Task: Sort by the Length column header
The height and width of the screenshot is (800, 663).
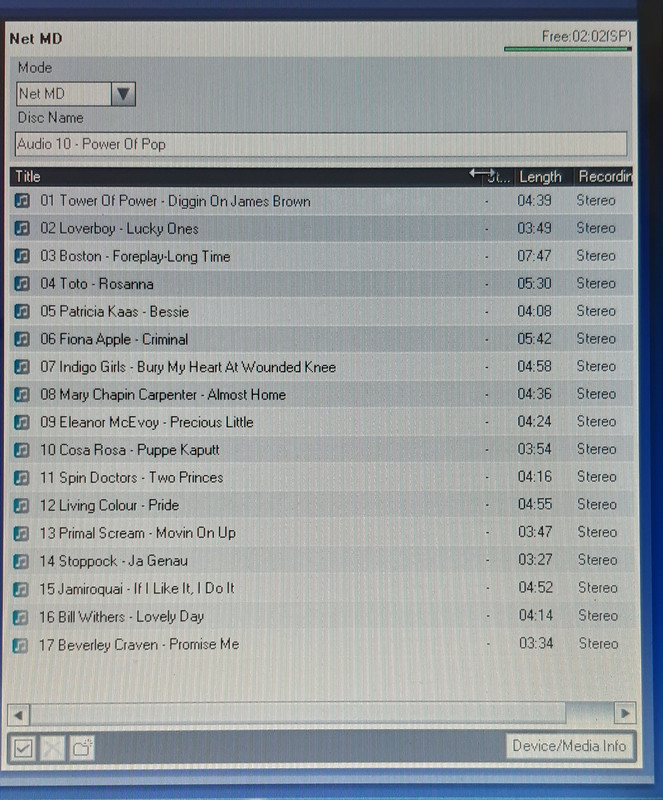Action: [x=540, y=177]
